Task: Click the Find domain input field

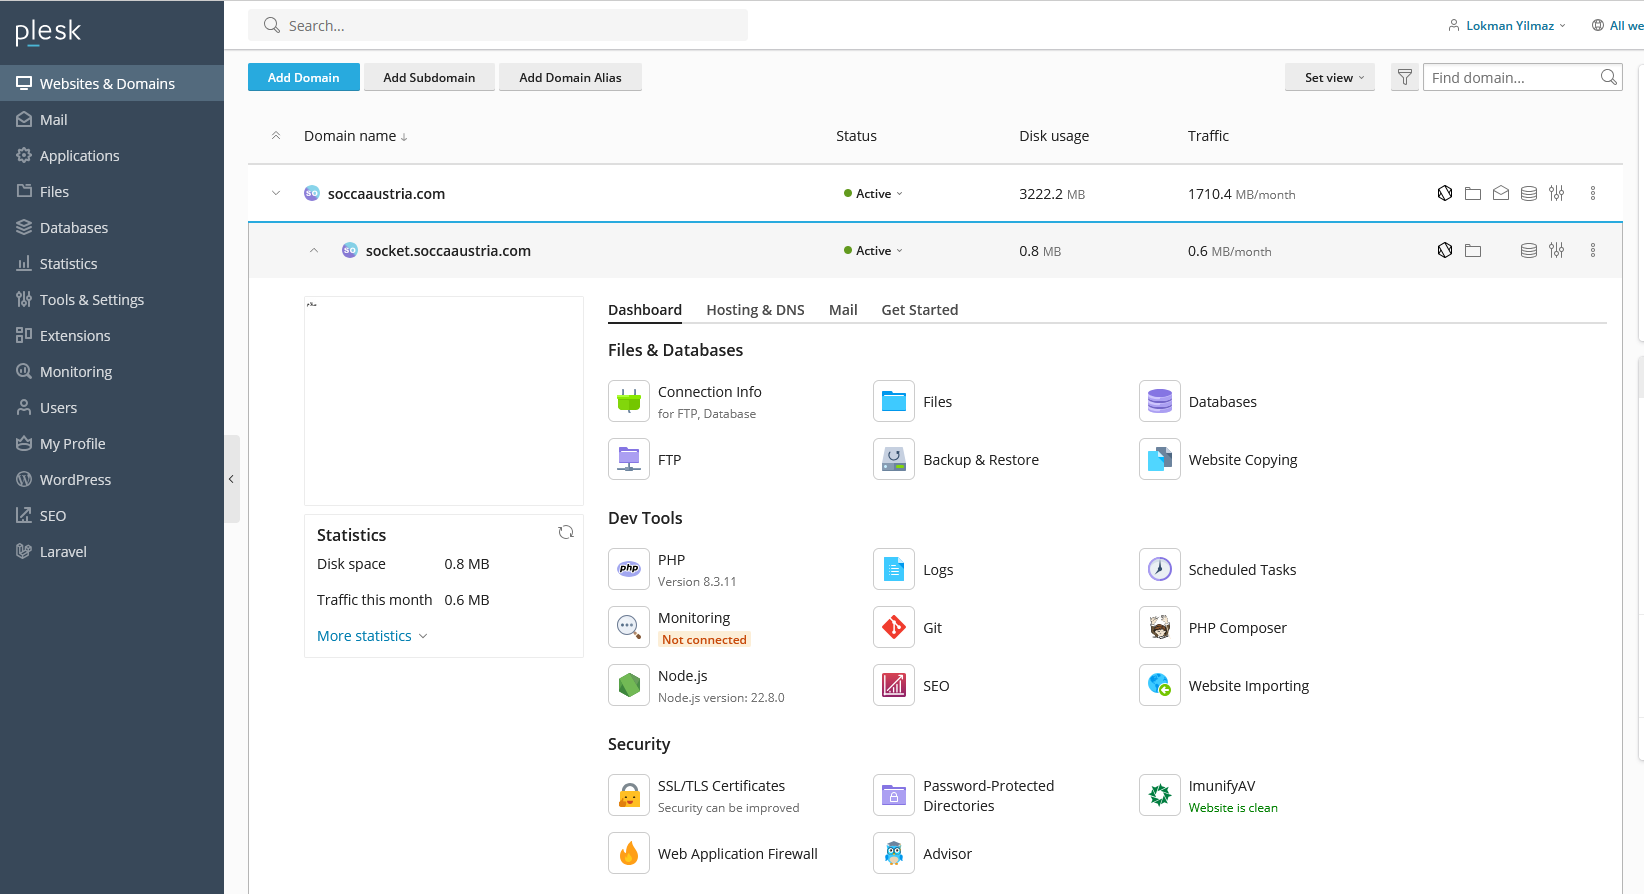Action: (x=1522, y=77)
